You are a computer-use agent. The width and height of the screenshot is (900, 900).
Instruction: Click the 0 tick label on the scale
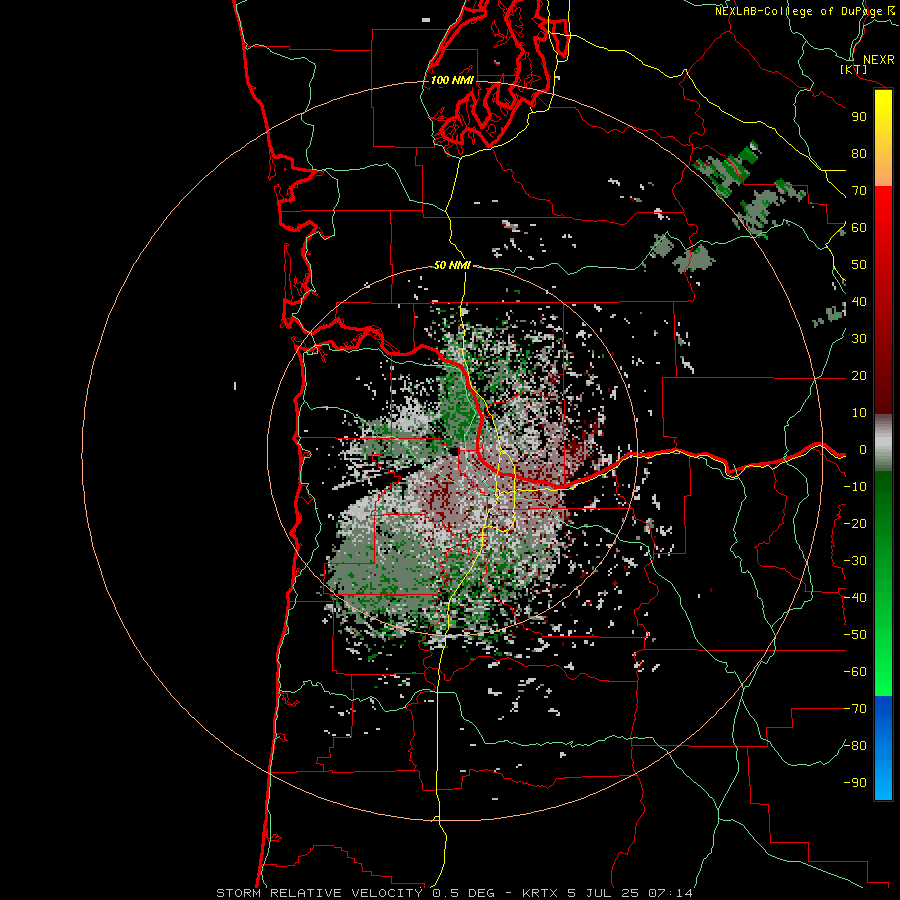point(863,450)
